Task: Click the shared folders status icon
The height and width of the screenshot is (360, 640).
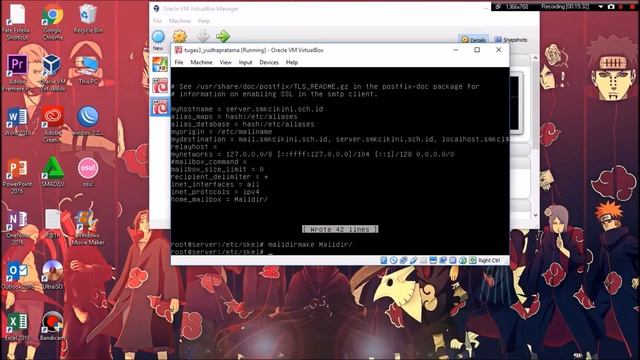Action: click(423, 260)
